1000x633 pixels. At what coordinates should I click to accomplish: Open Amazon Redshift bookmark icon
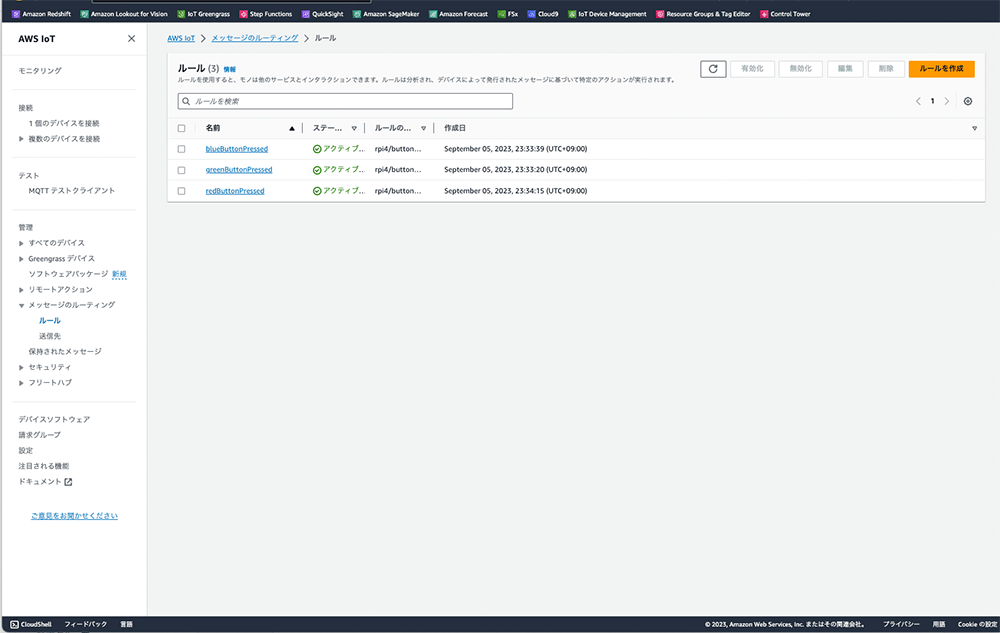click(x=16, y=14)
